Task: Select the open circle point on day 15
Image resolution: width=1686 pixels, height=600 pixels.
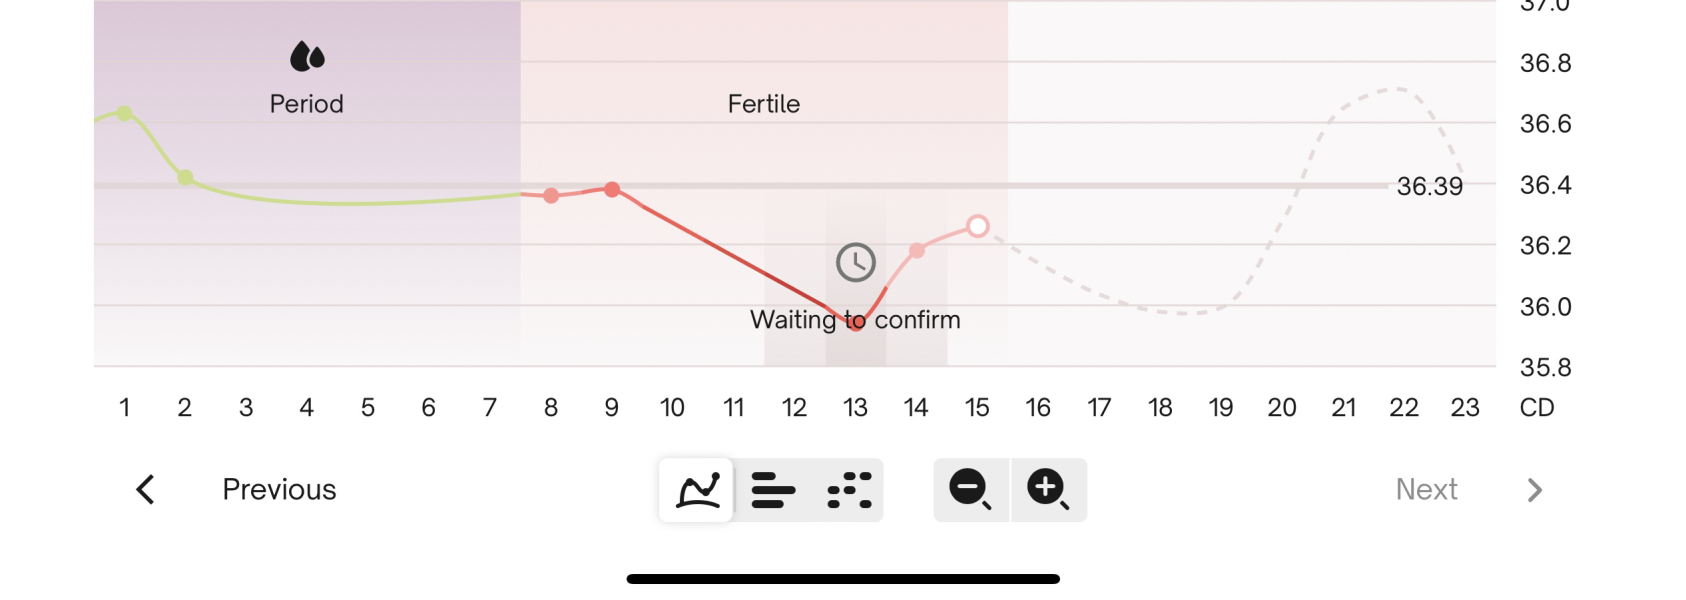Action: [x=978, y=226]
